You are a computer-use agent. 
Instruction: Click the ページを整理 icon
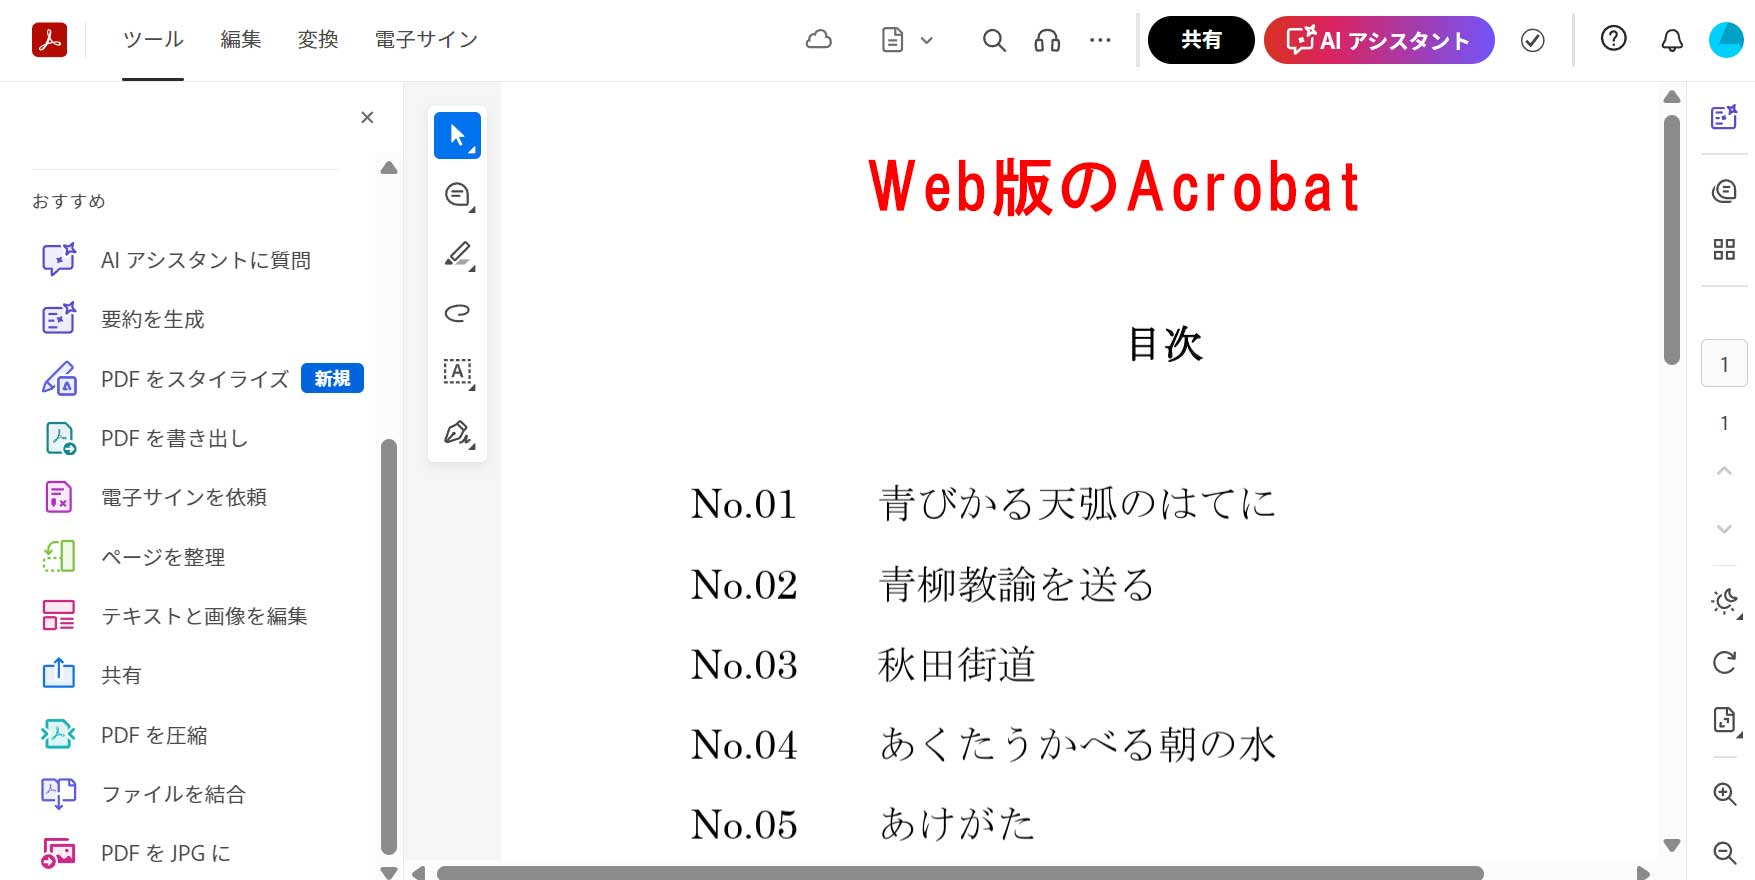pos(59,556)
